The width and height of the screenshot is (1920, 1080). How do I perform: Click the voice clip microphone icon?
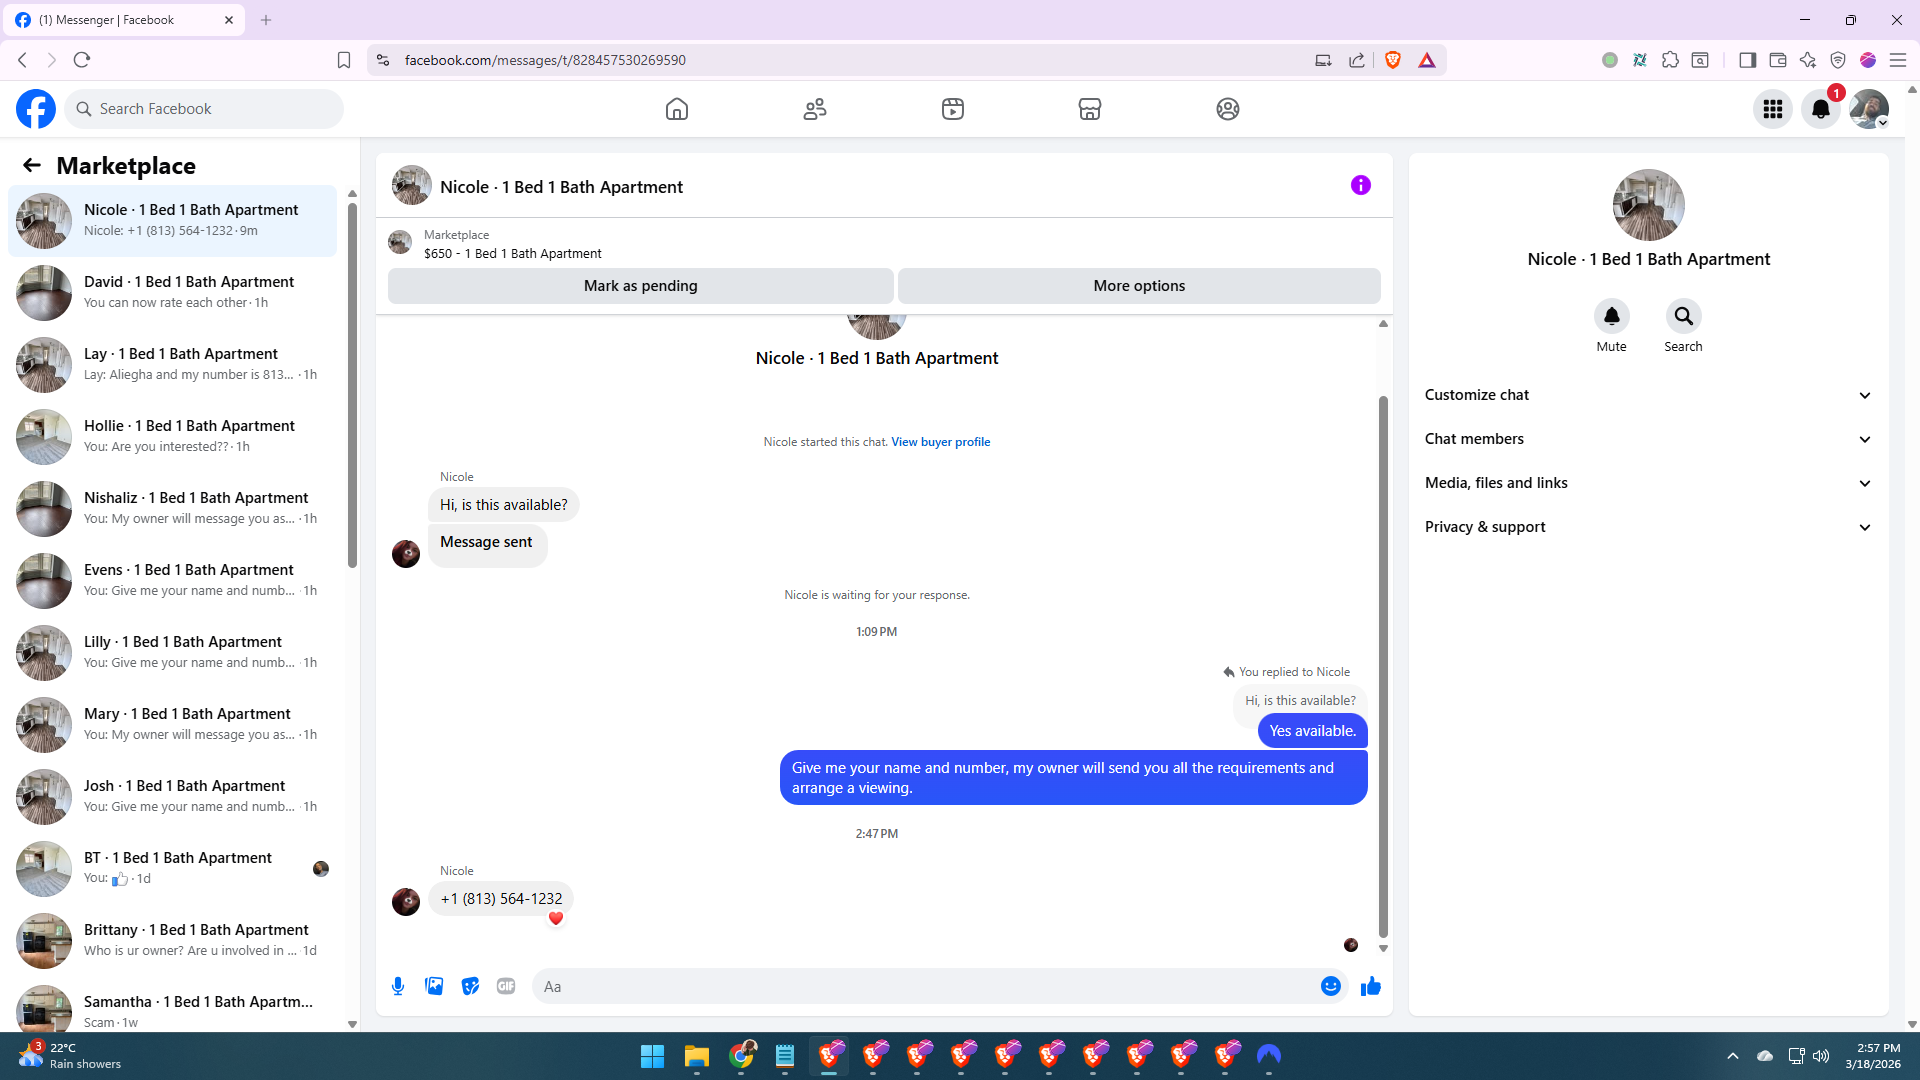(x=398, y=986)
